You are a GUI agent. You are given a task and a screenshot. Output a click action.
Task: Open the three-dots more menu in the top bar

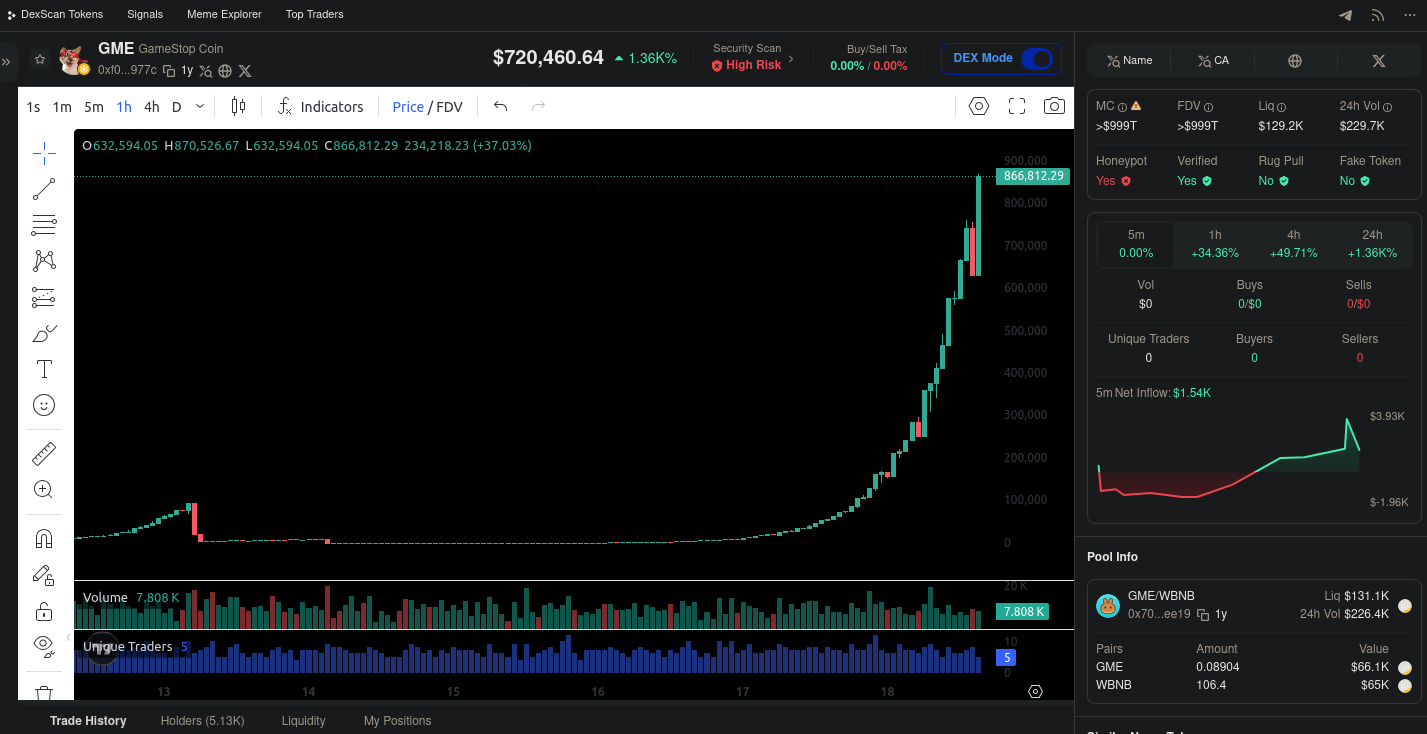[x=1409, y=15]
